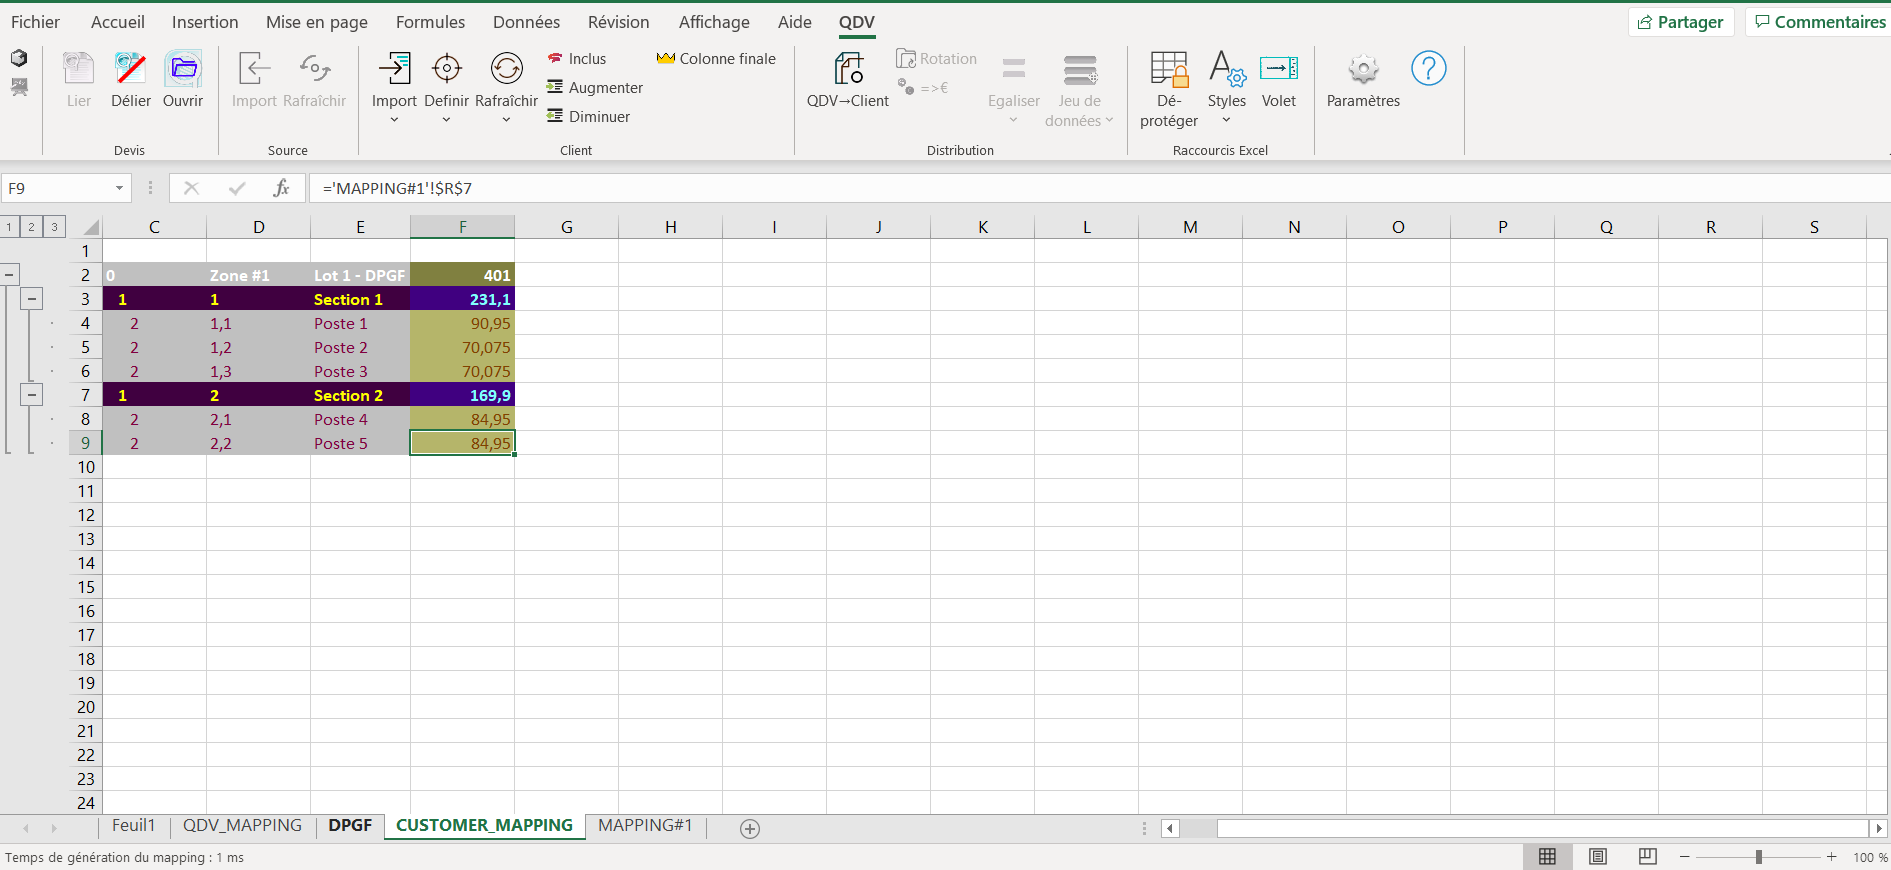Image resolution: width=1891 pixels, height=870 pixels.
Task: Open the Données ribbon tab
Action: (526, 22)
